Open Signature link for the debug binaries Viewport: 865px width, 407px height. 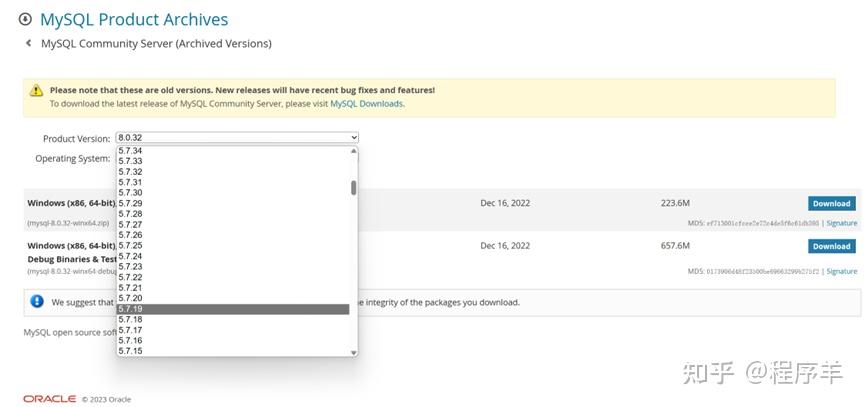[x=841, y=271]
